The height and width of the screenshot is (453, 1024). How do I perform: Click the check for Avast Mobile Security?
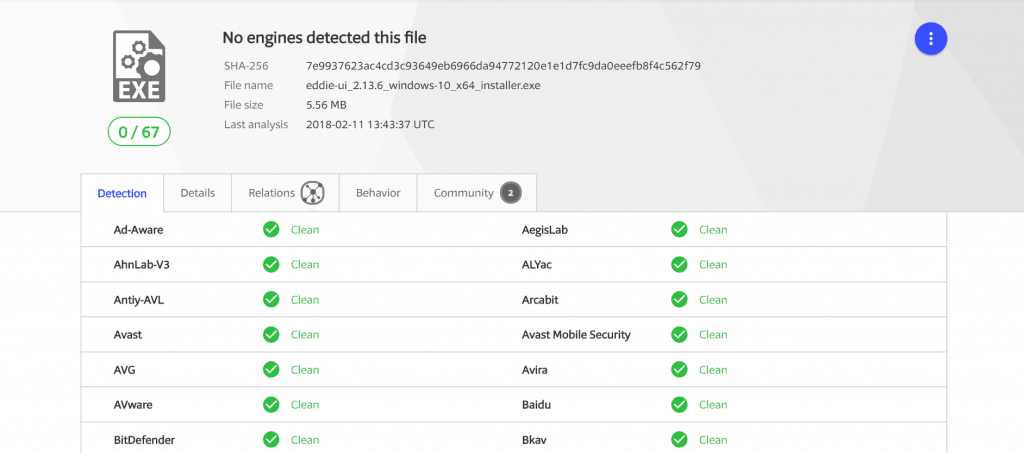point(679,334)
